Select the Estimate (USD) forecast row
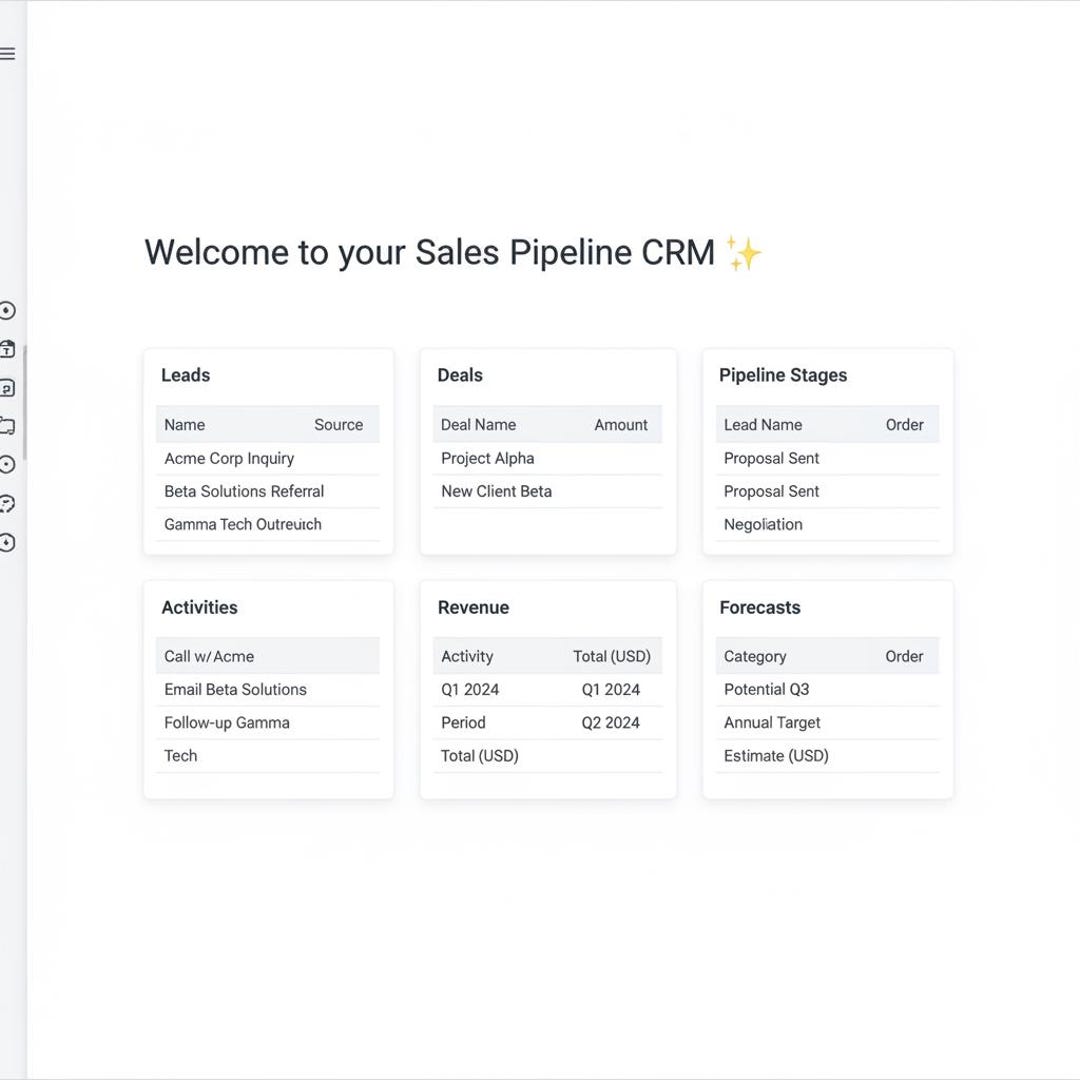 pyautogui.click(x=827, y=756)
